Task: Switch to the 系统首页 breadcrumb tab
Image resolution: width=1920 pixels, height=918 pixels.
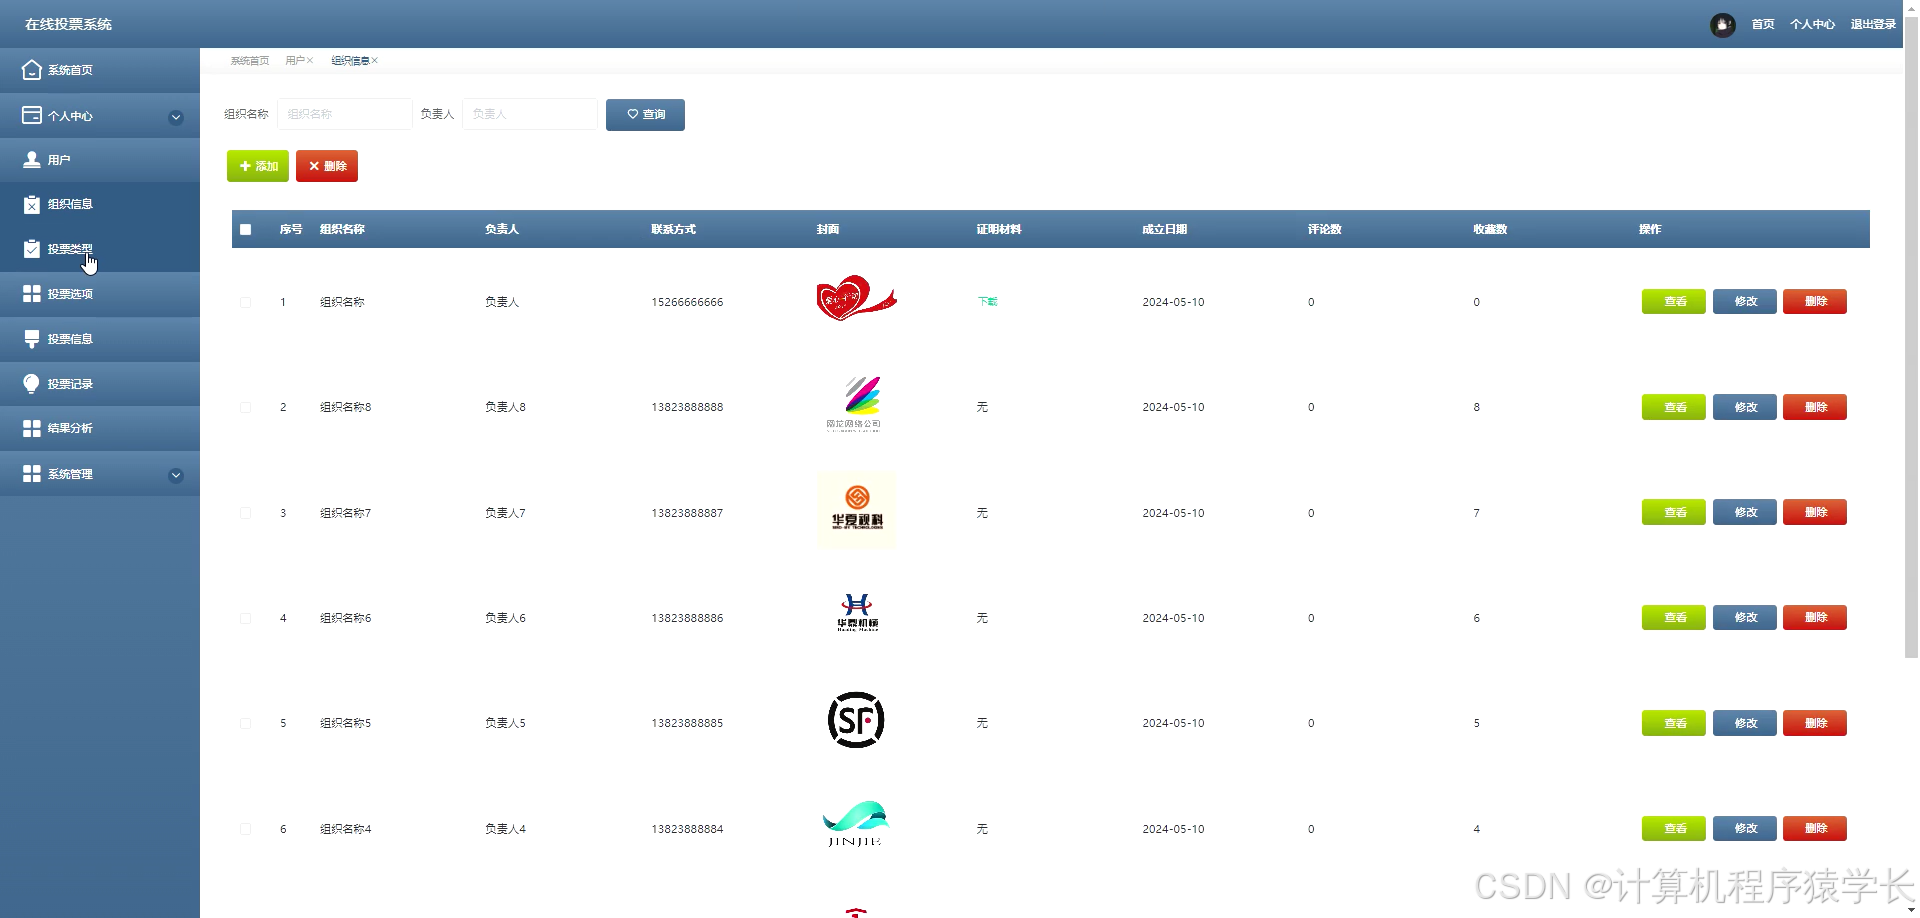Action: (x=250, y=61)
